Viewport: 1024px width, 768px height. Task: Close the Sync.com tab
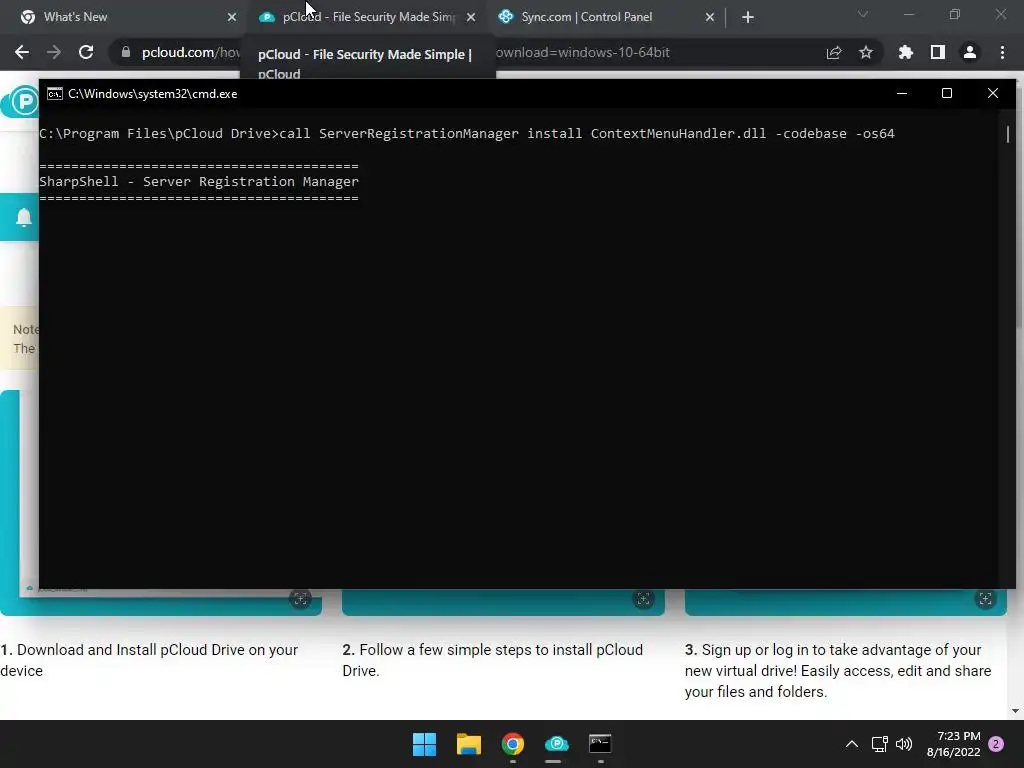[710, 17]
